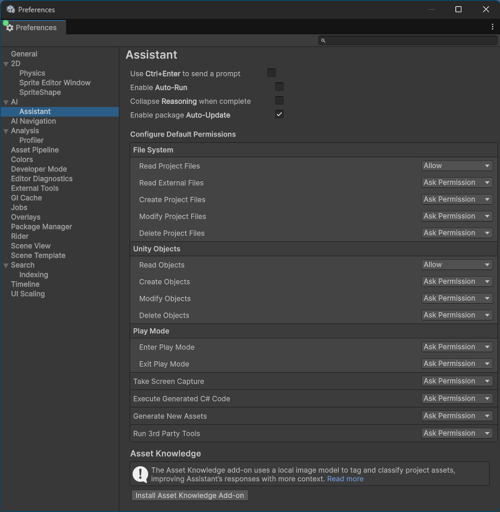Open UI Scaling settings
The image size is (500, 512).
click(x=28, y=294)
